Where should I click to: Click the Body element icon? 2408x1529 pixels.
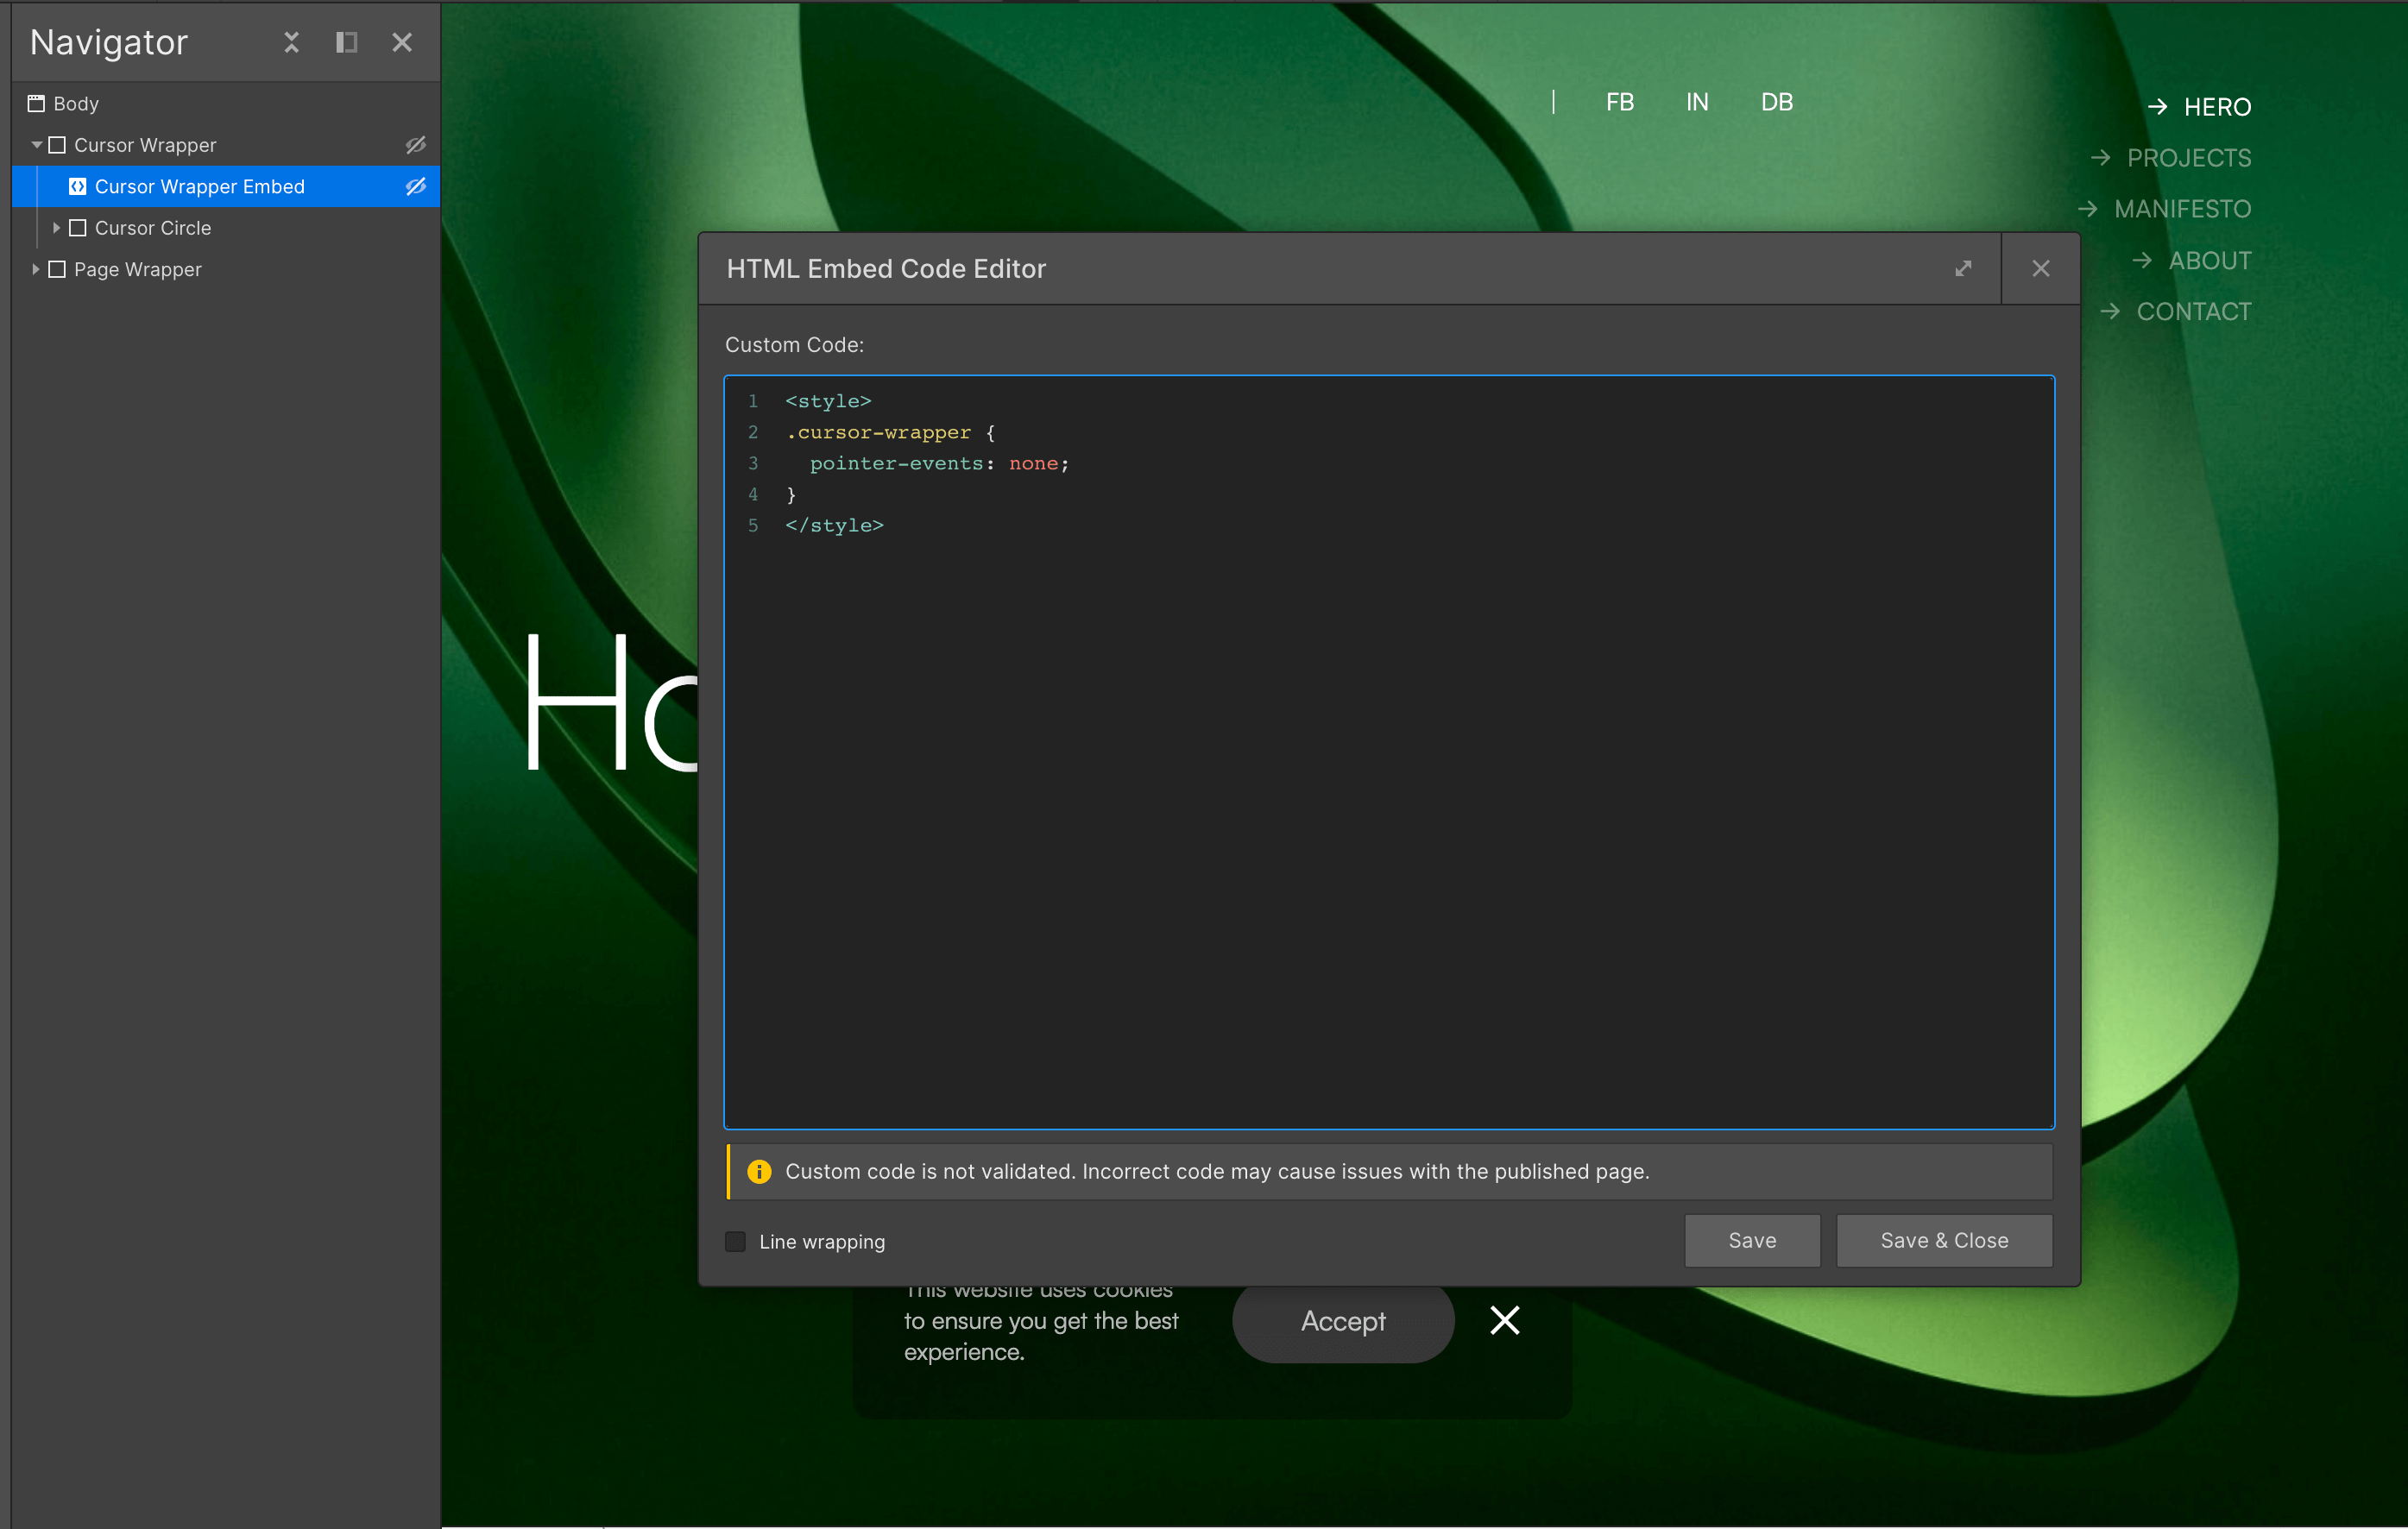coord(36,103)
